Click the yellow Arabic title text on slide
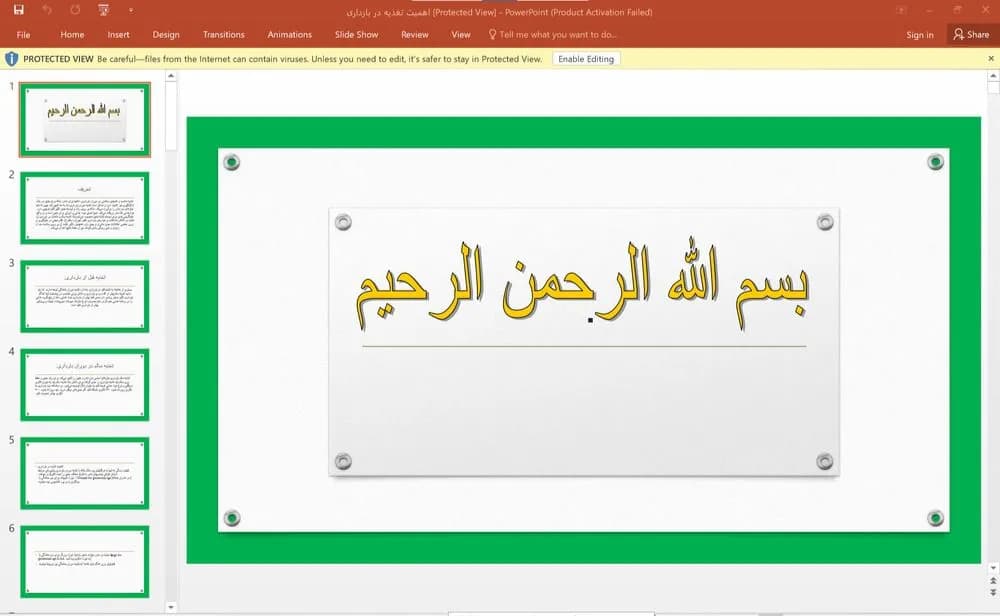This screenshot has width=1000, height=616. click(582, 286)
